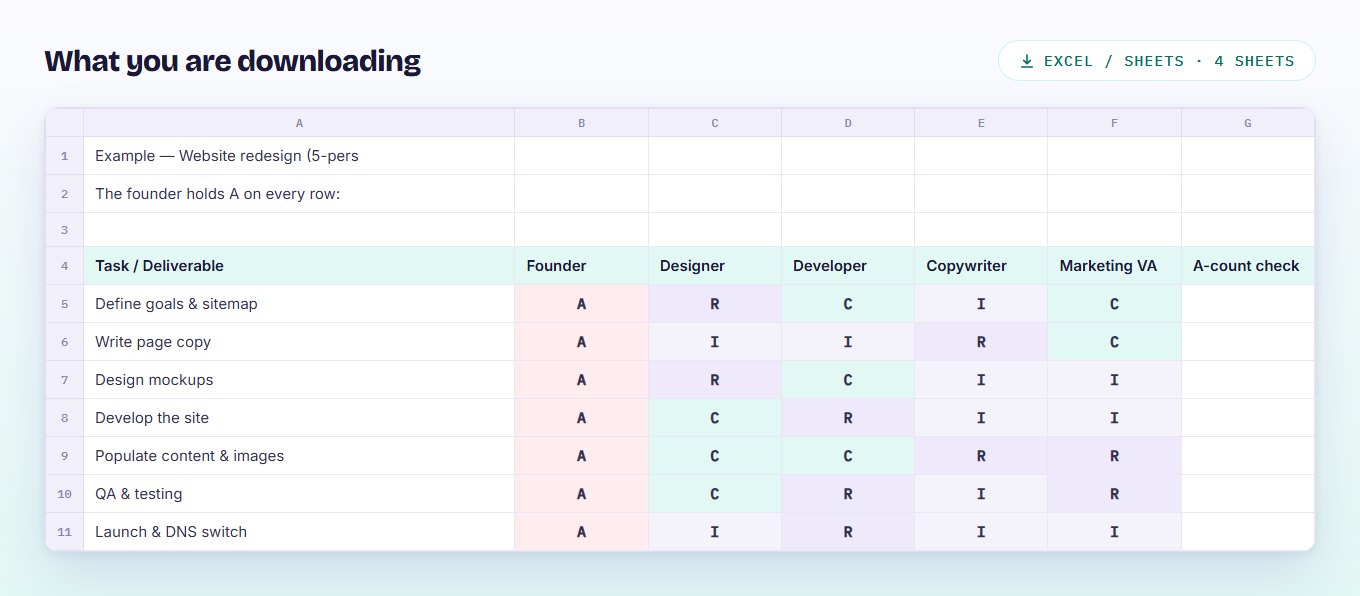
Task: Click Founder 'A' cell for Develop the site
Action: (582, 418)
